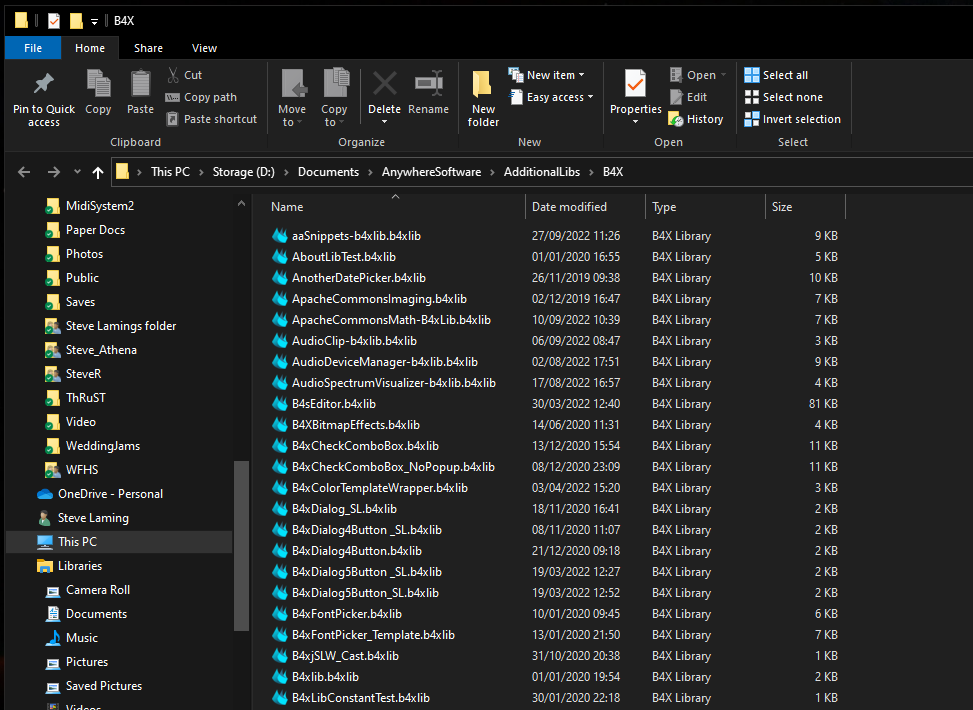
Task: Click the B4sEditor.b4xlib file icon
Action: click(280, 404)
